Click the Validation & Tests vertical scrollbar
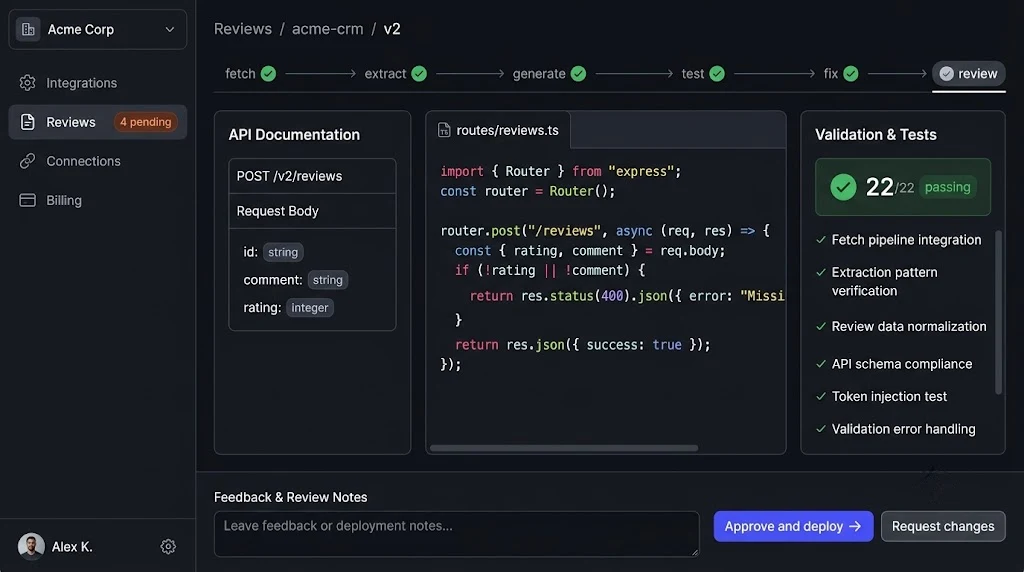Viewport: 1024px width, 572px height. [998, 312]
